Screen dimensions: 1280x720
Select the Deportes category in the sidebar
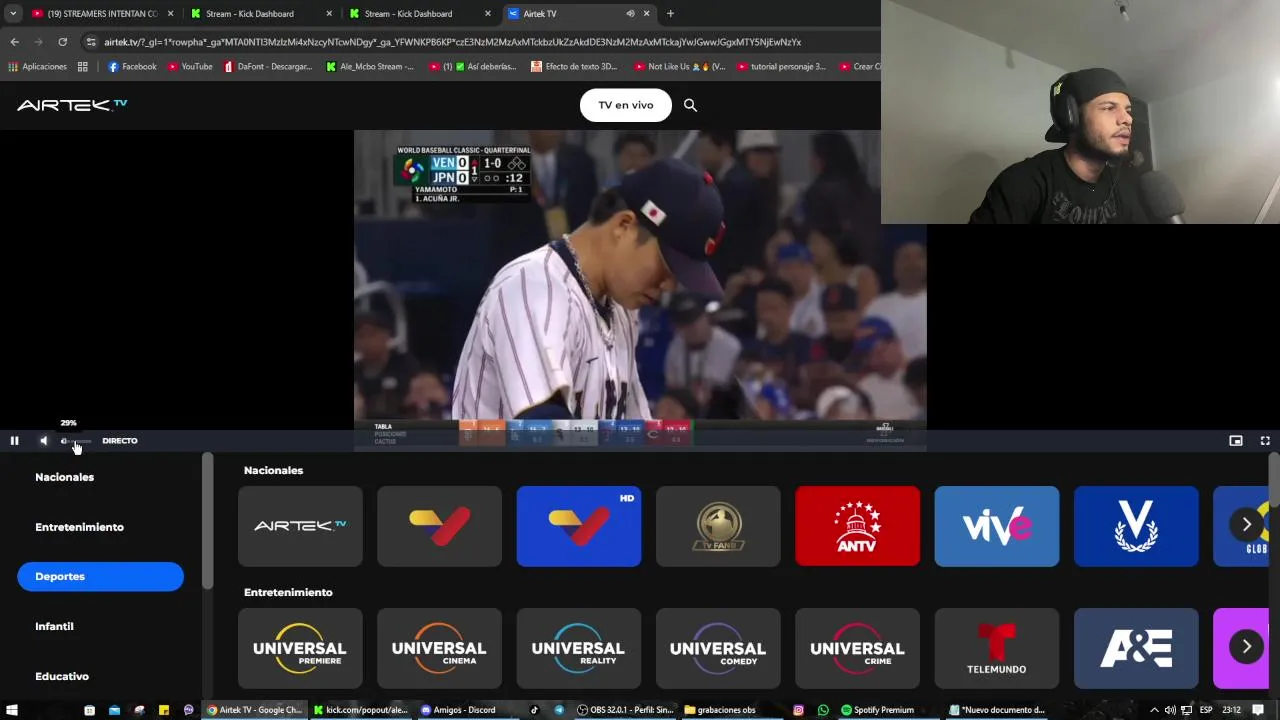100,576
